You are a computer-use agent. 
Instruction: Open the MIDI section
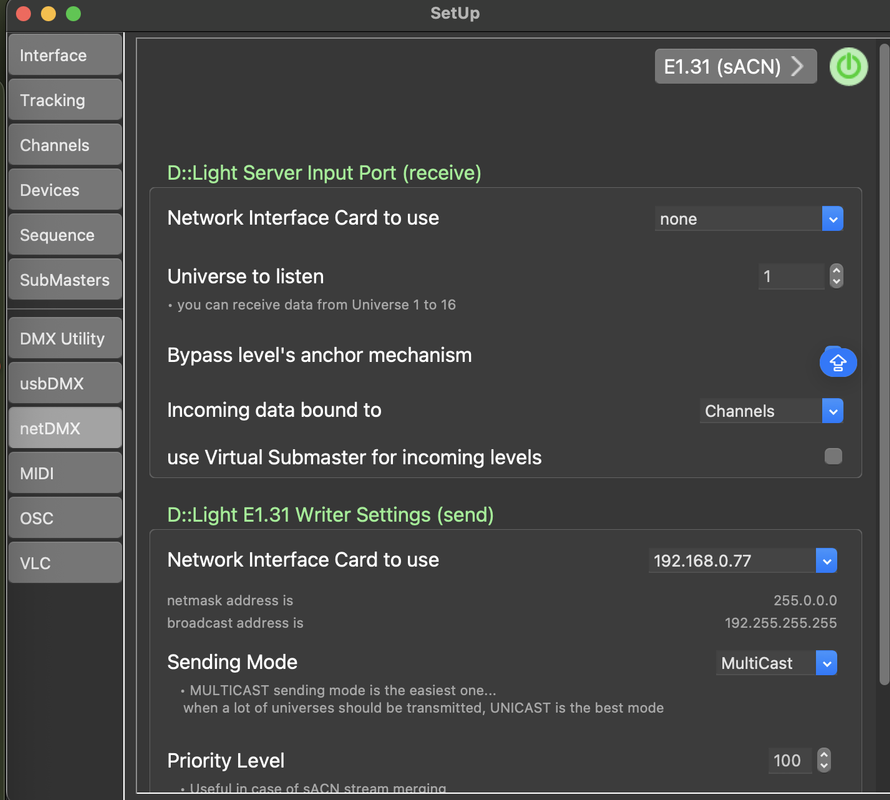coord(65,473)
